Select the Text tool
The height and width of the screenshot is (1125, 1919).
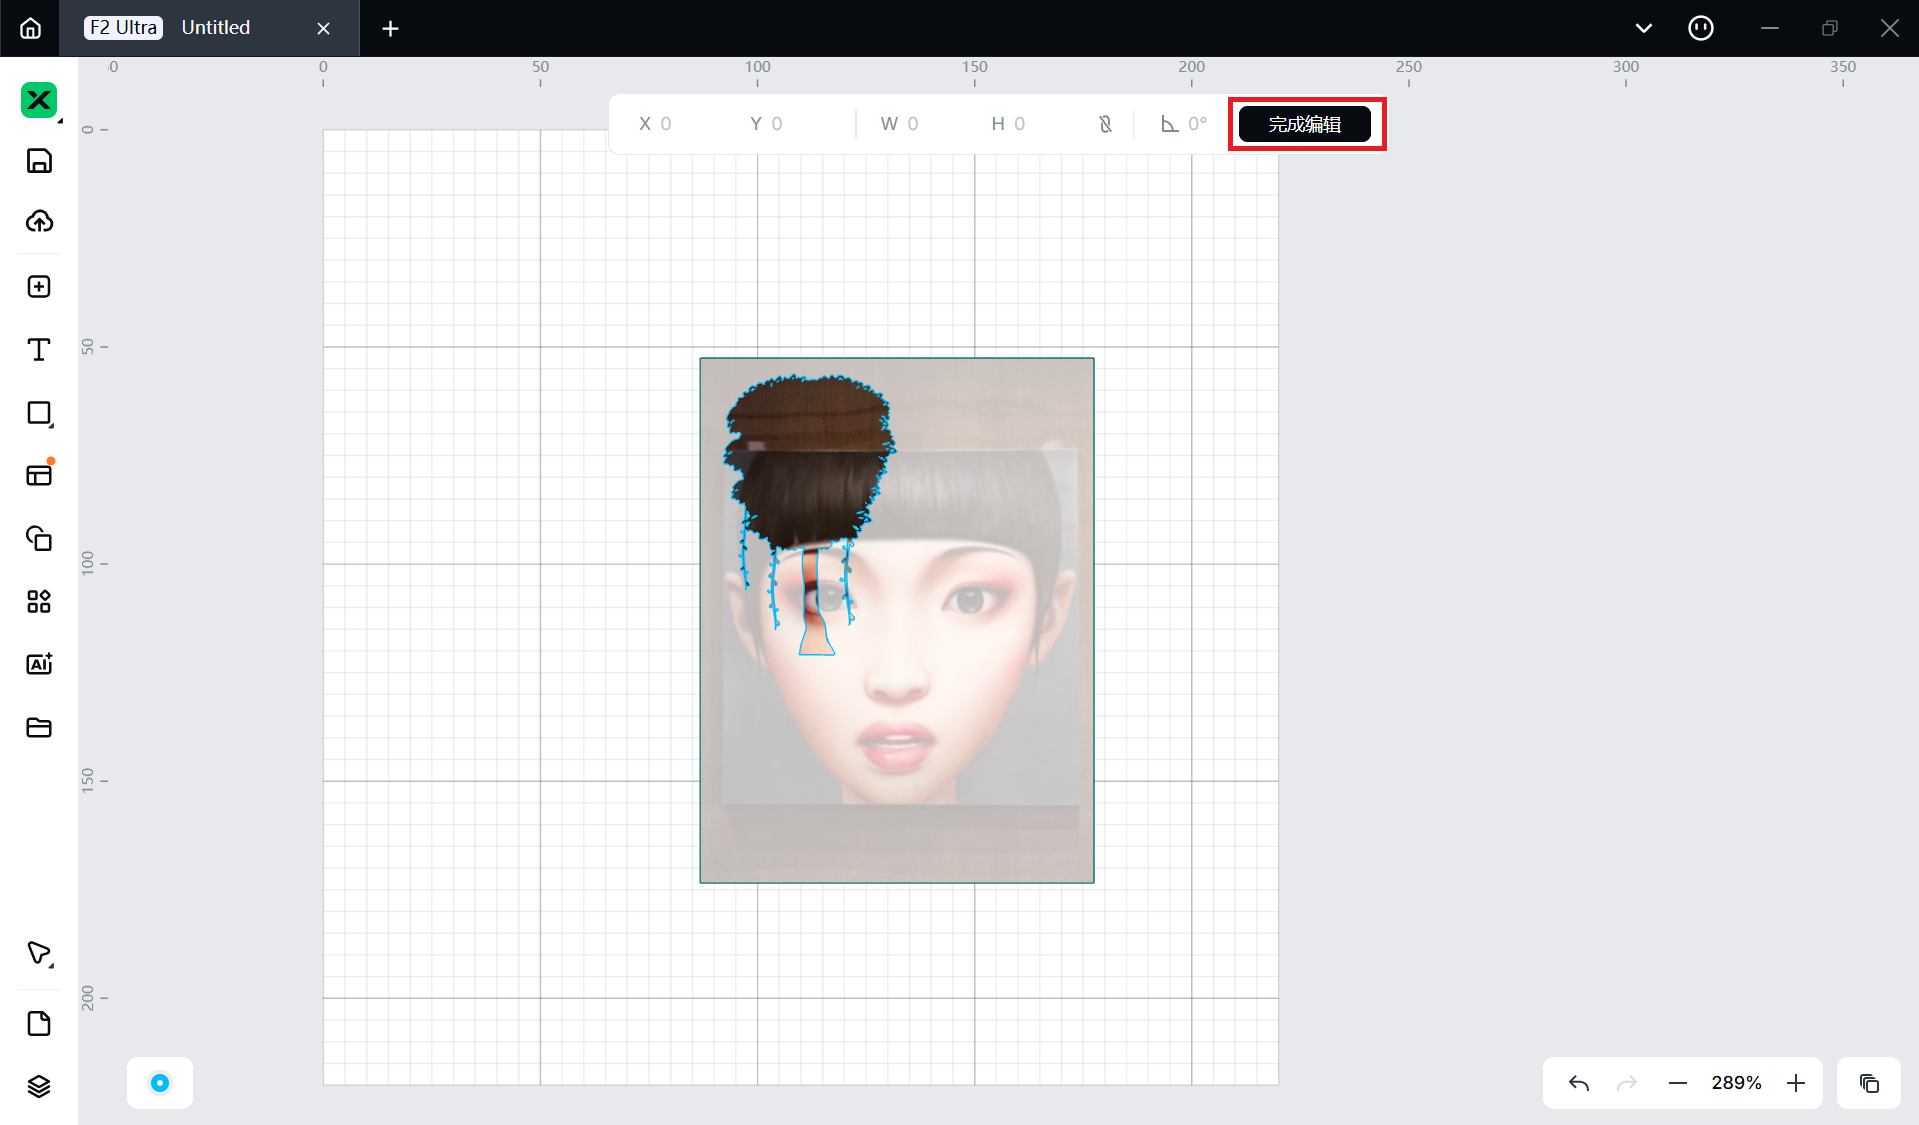(39, 349)
